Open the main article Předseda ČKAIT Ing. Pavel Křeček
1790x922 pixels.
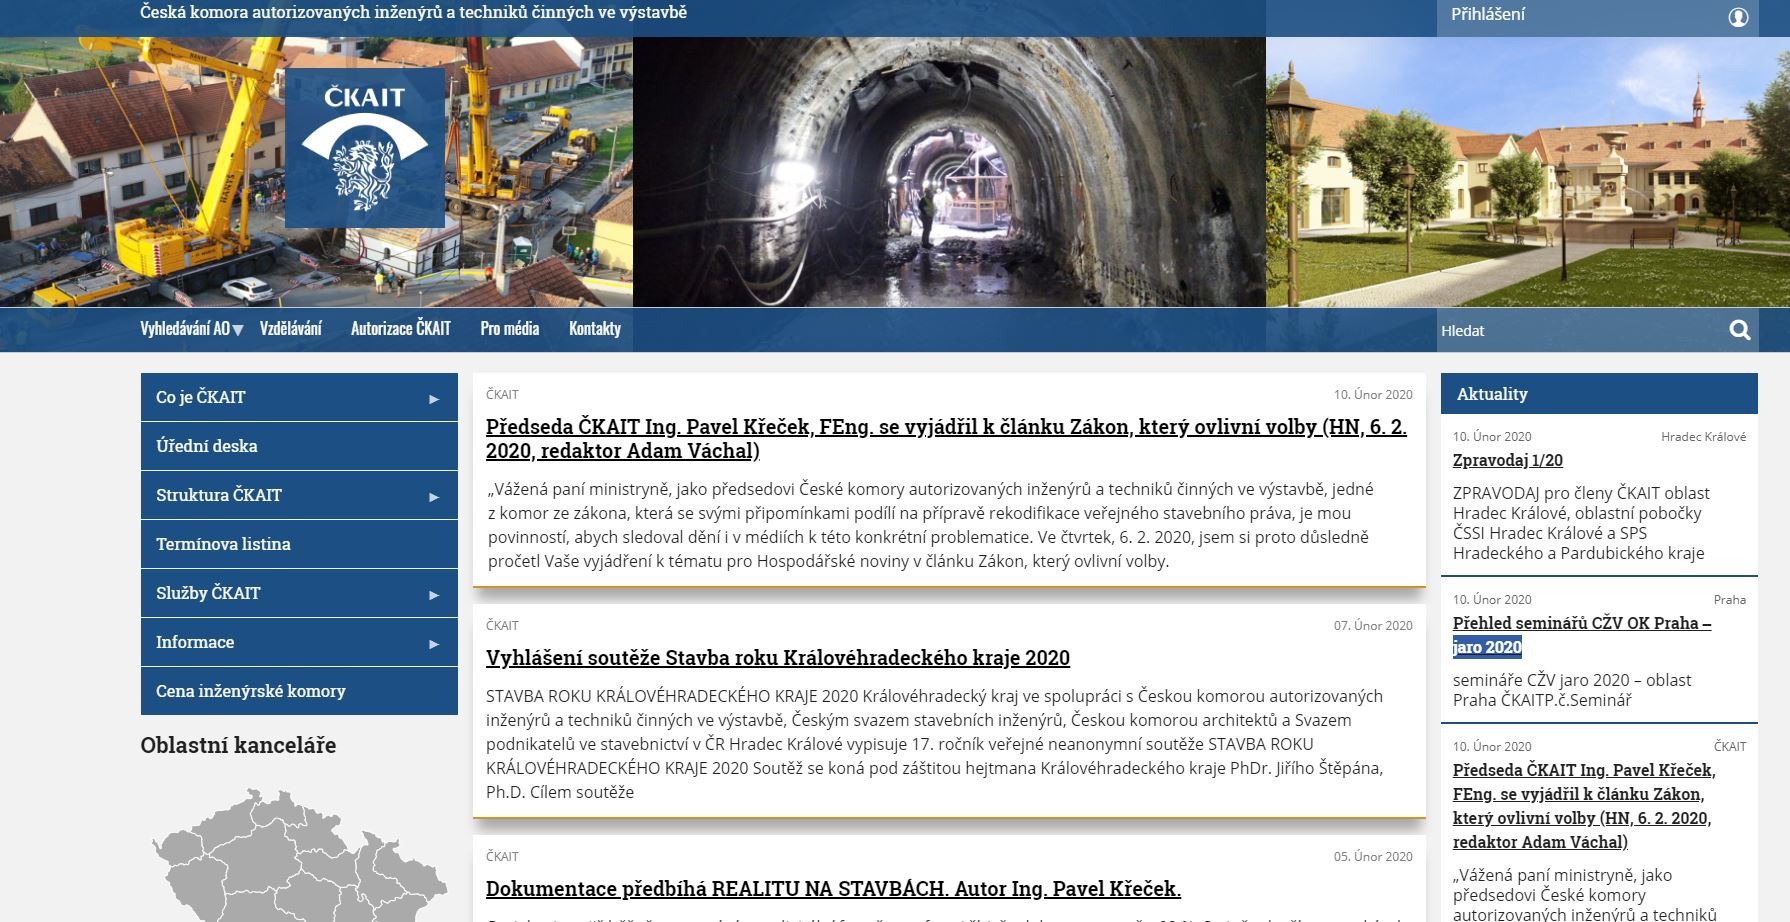[x=946, y=439]
